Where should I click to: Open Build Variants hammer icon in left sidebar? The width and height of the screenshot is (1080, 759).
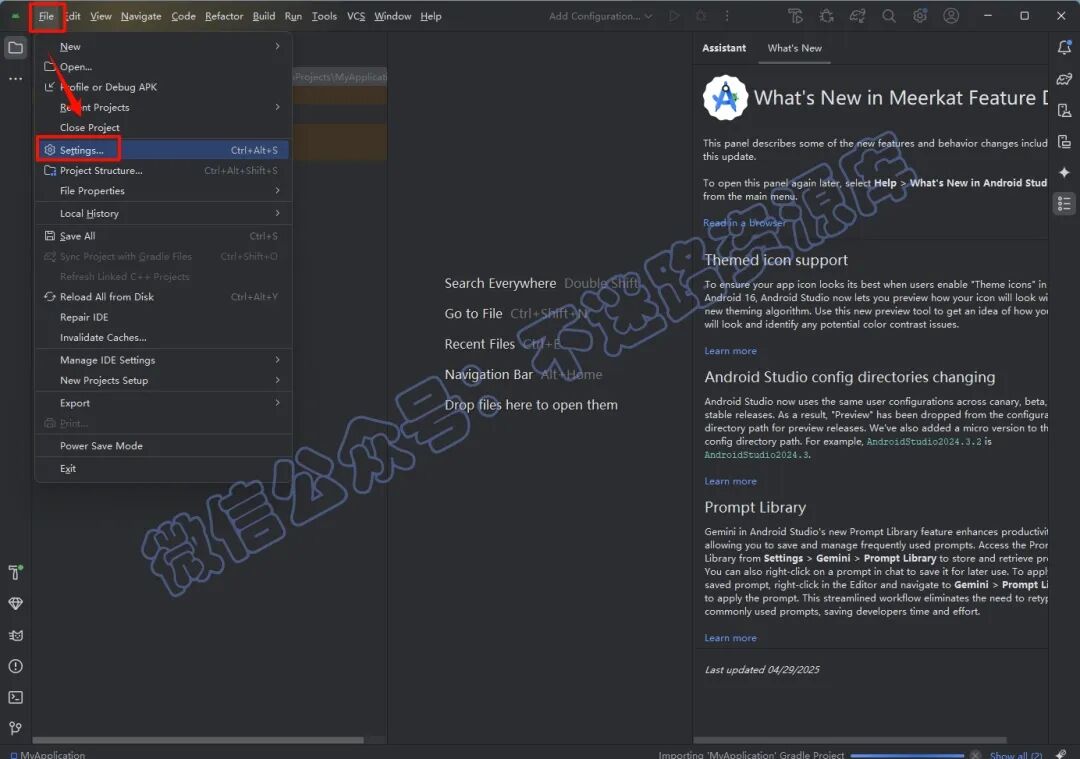click(x=15, y=572)
